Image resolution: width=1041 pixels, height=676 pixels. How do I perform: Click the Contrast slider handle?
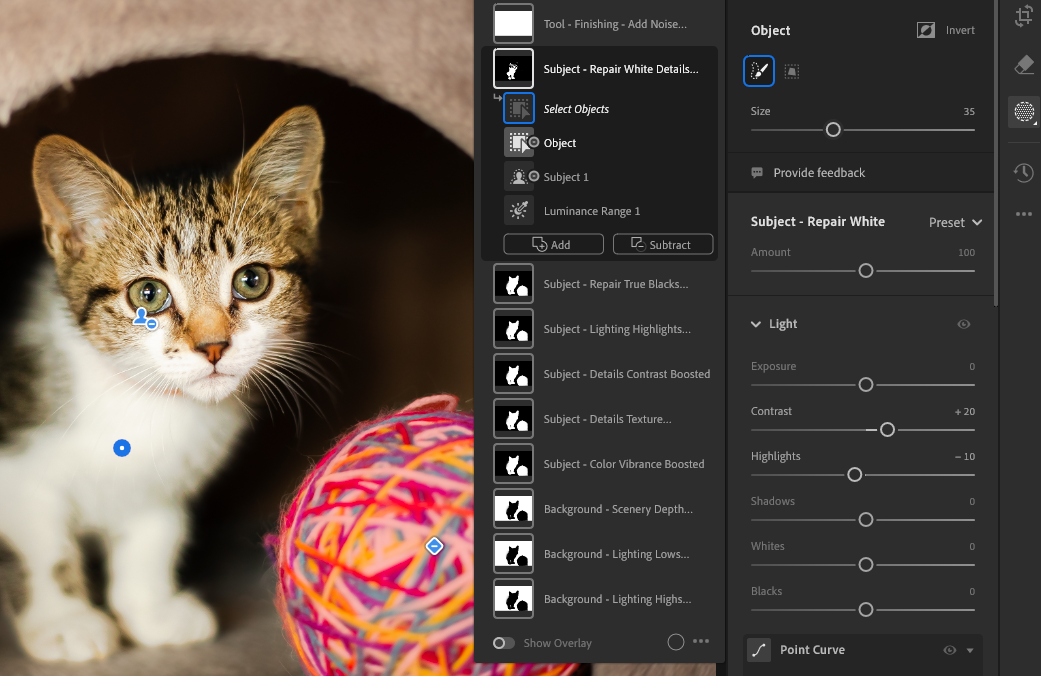(887, 429)
